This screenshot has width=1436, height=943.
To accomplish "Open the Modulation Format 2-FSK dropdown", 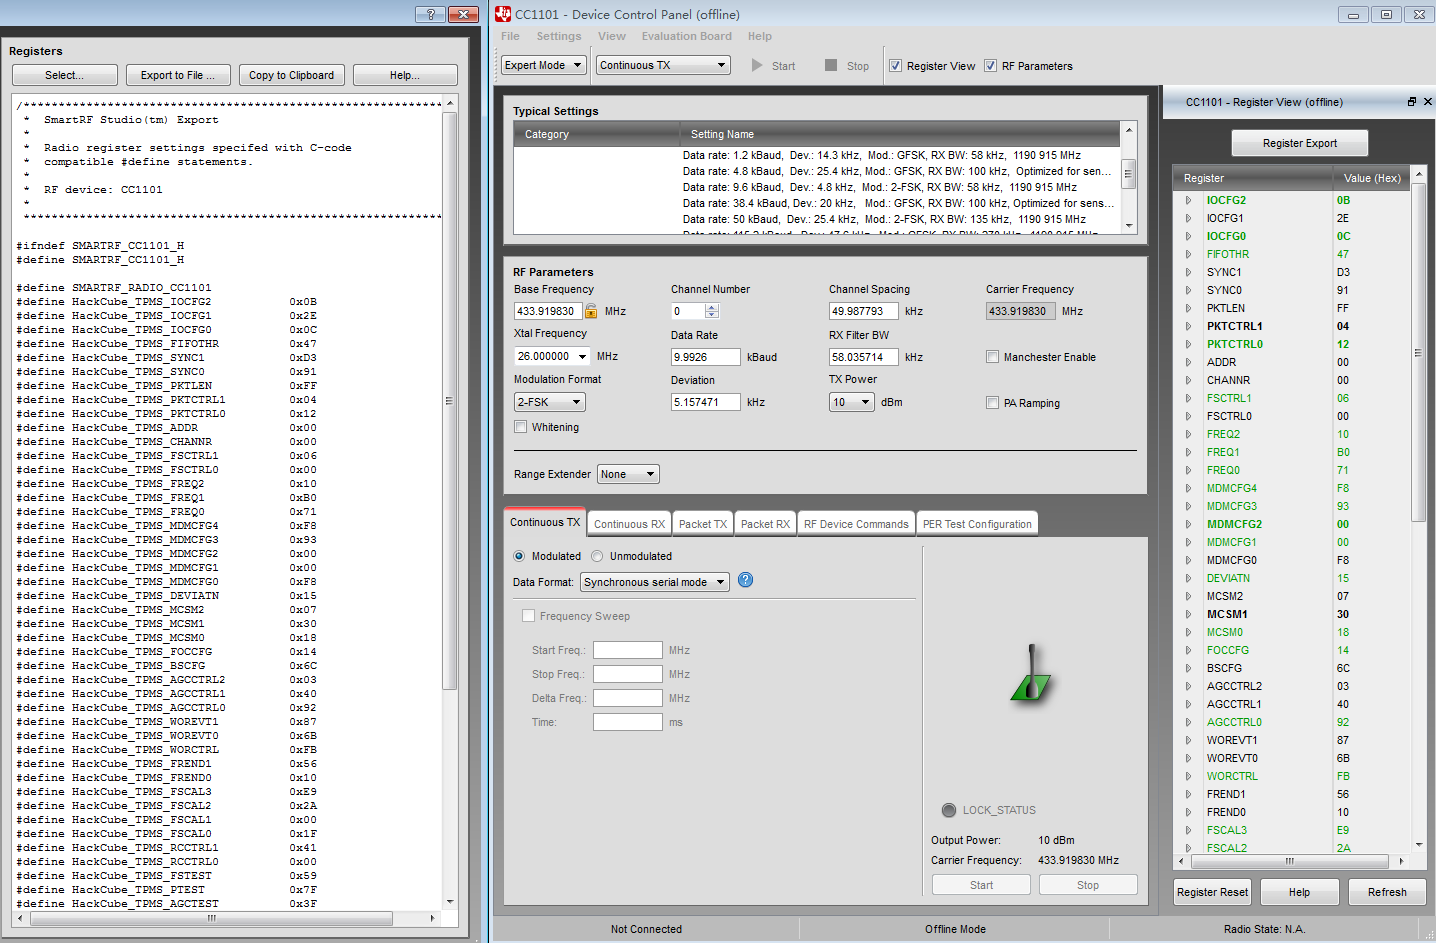I will [x=549, y=402].
